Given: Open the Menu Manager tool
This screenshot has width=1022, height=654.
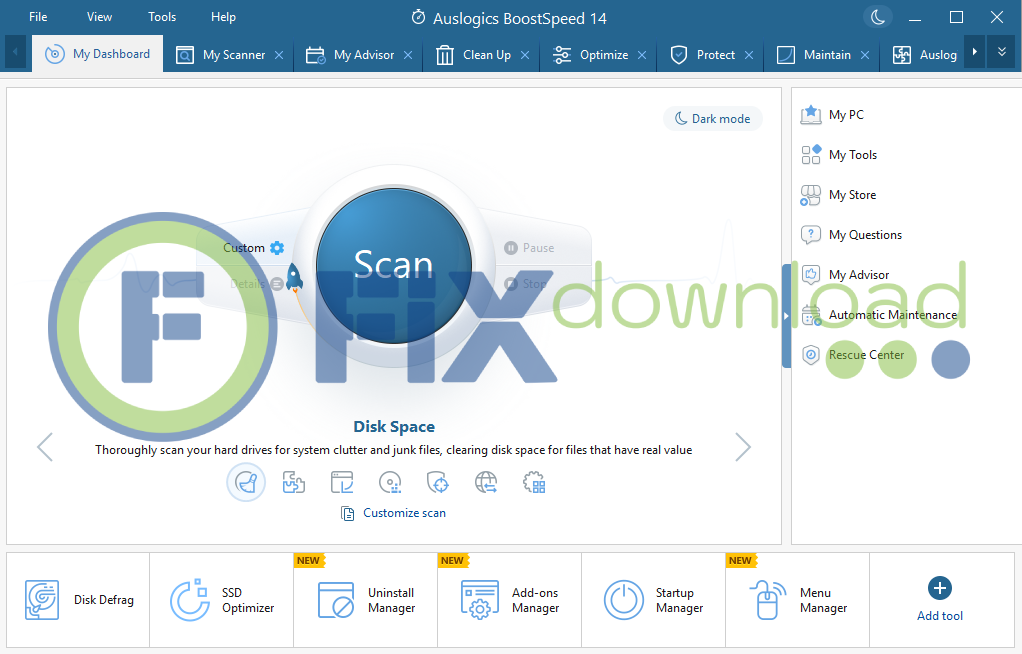Looking at the screenshot, I should click(x=797, y=600).
